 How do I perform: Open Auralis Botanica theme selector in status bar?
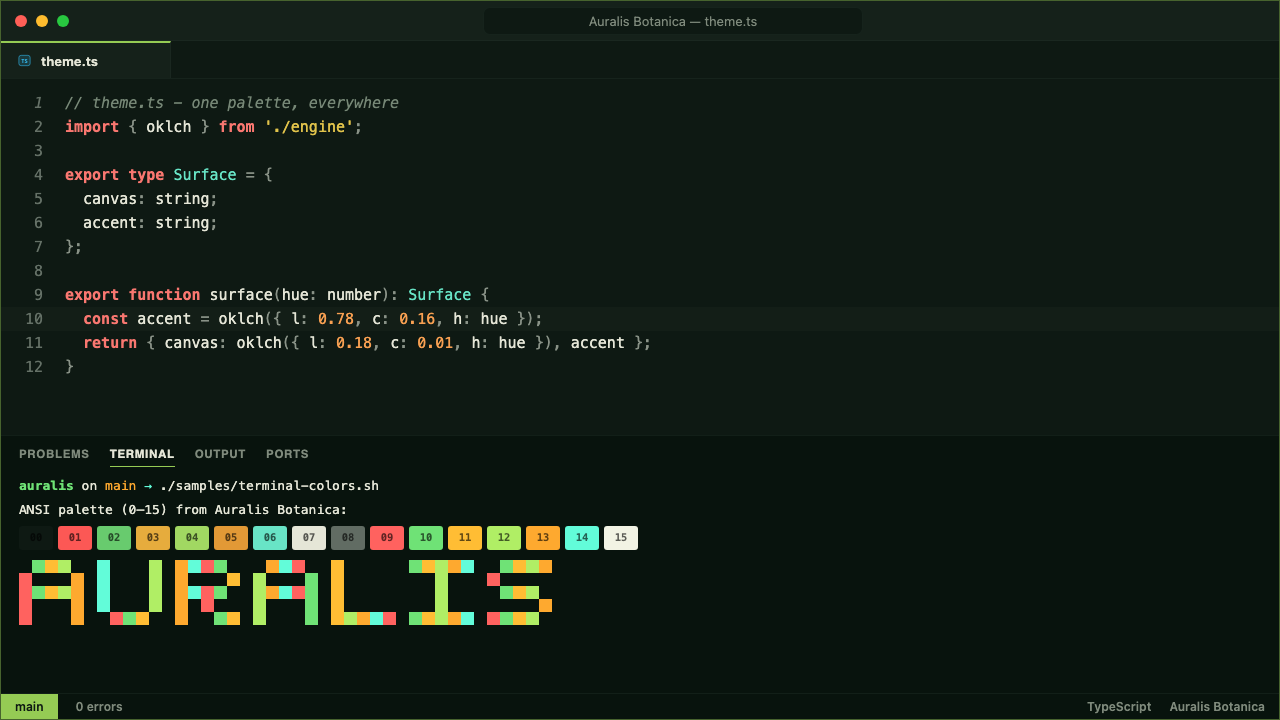(1217, 707)
